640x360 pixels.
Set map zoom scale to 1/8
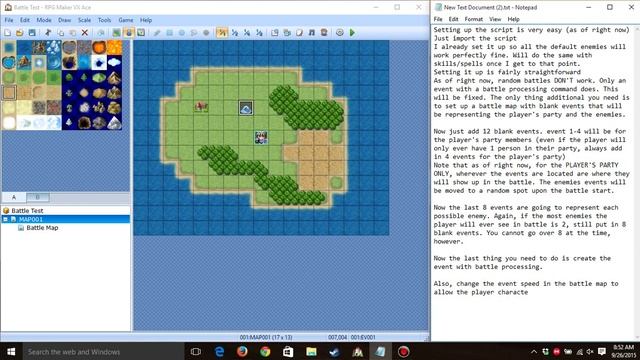pyautogui.click(x=259, y=33)
